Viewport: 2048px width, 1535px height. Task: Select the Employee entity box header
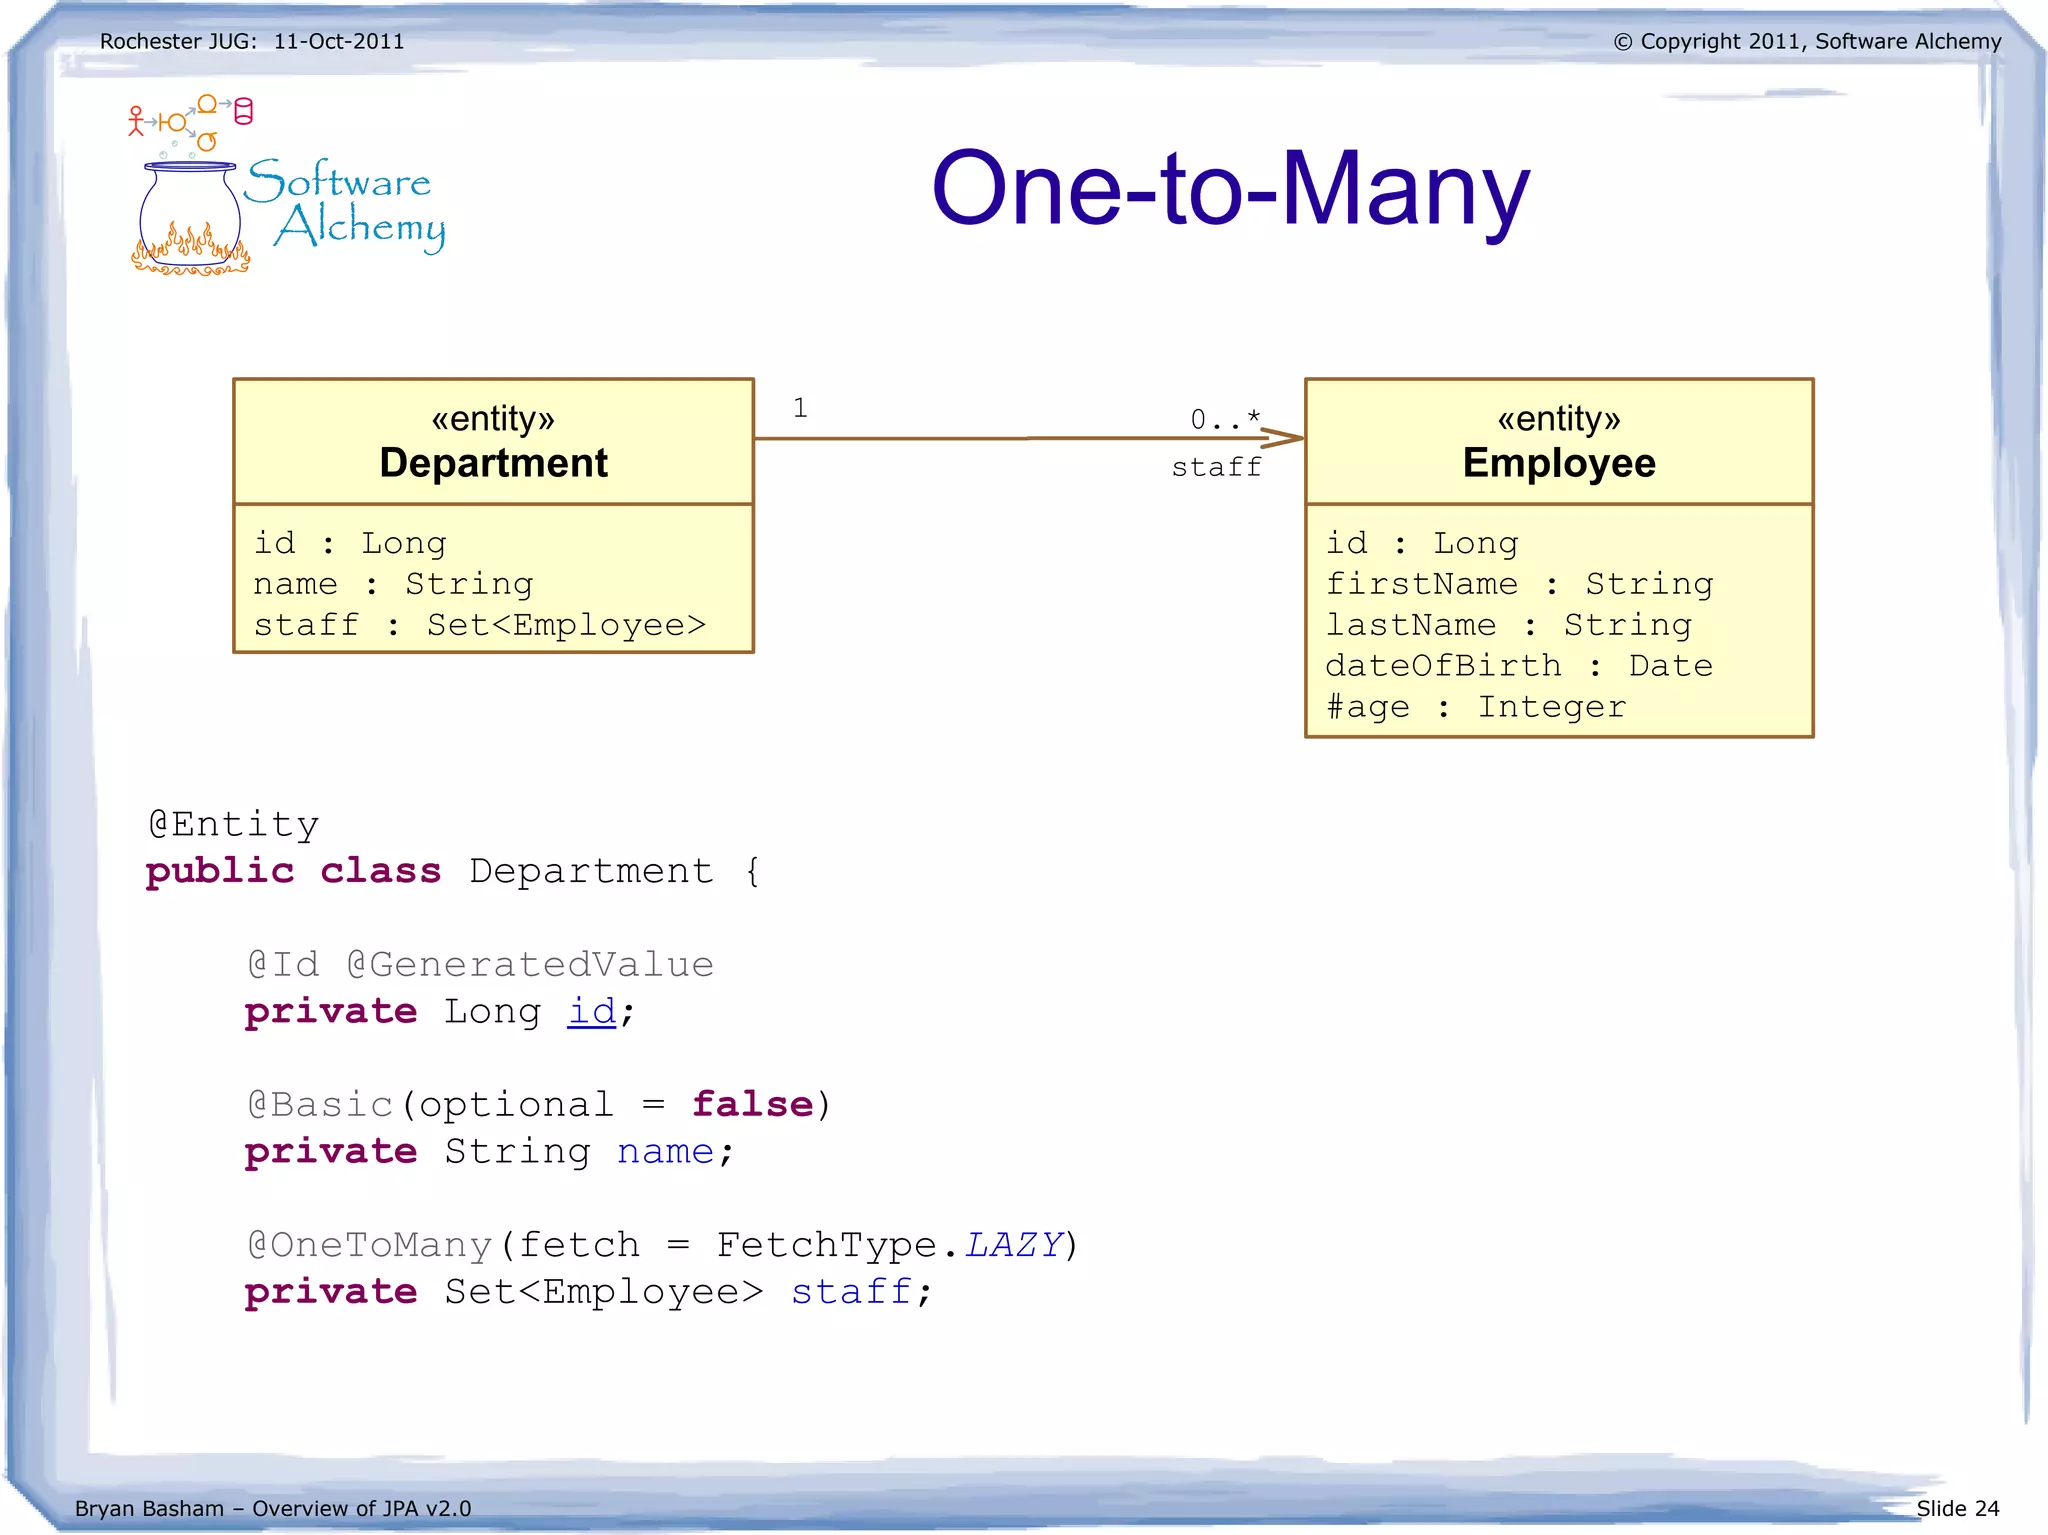click(x=1558, y=442)
